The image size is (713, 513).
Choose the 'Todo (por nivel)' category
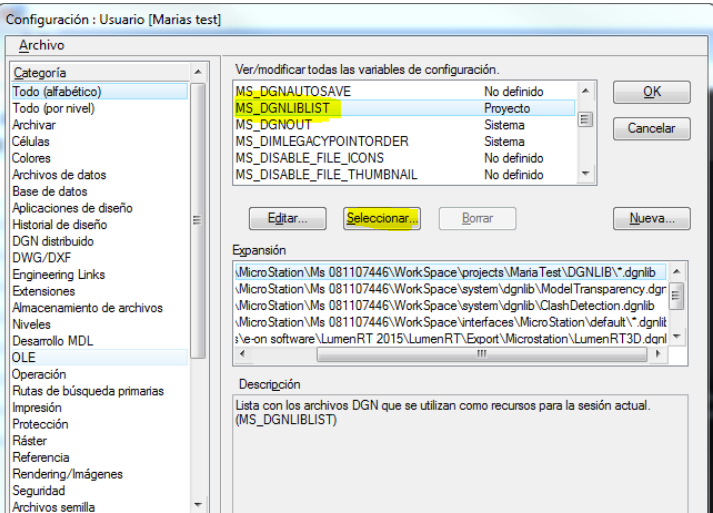pyautogui.click(x=57, y=109)
